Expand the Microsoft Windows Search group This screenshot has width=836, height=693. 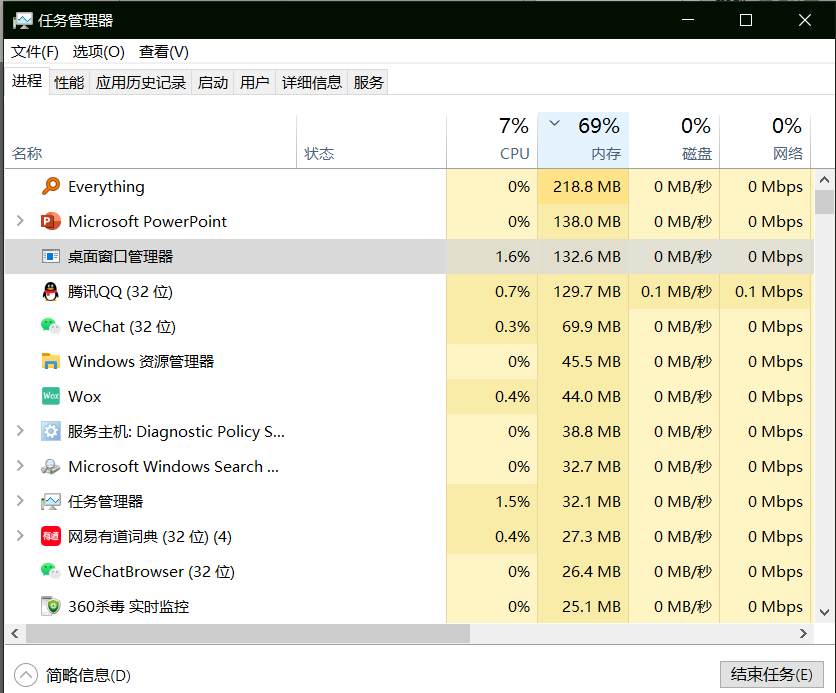[20, 466]
